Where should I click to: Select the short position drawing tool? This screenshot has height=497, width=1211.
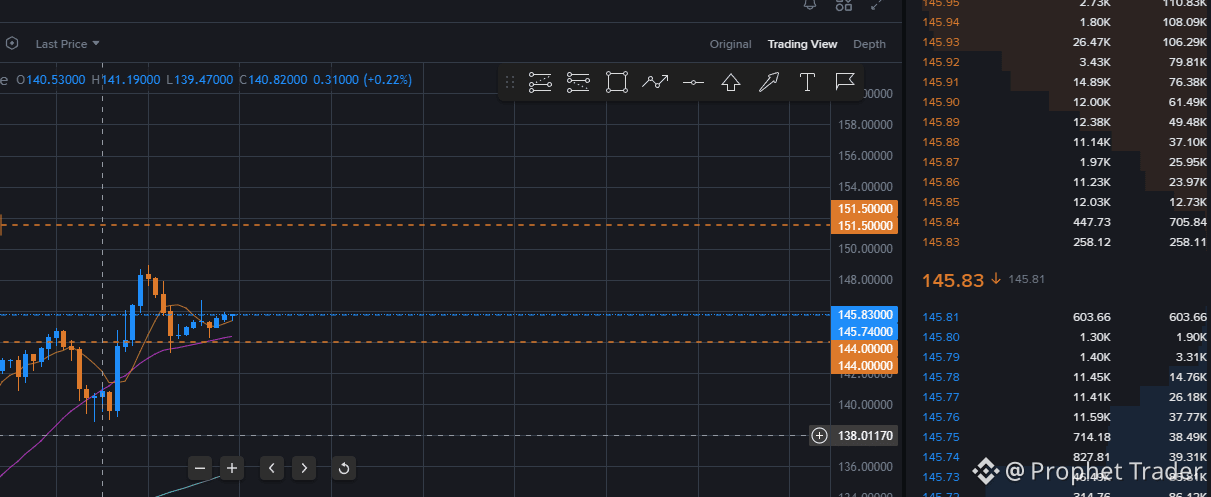click(578, 82)
